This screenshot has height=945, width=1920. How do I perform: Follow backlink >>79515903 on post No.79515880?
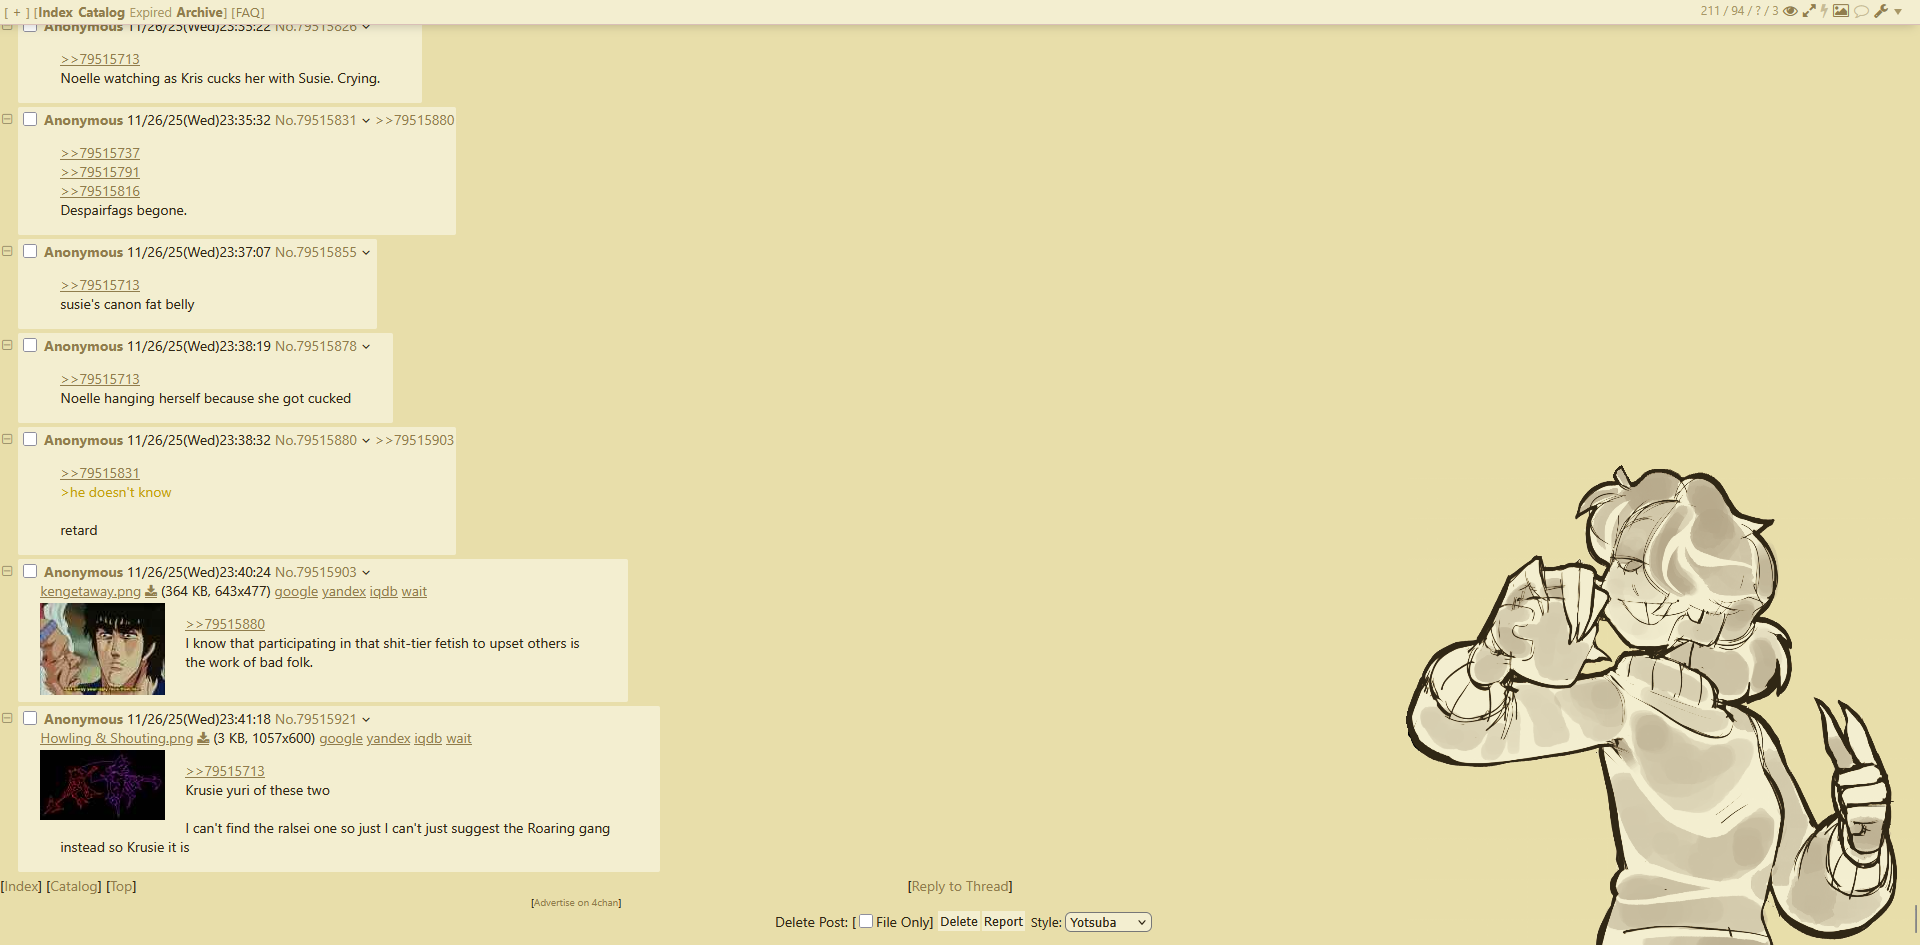point(415,441)
